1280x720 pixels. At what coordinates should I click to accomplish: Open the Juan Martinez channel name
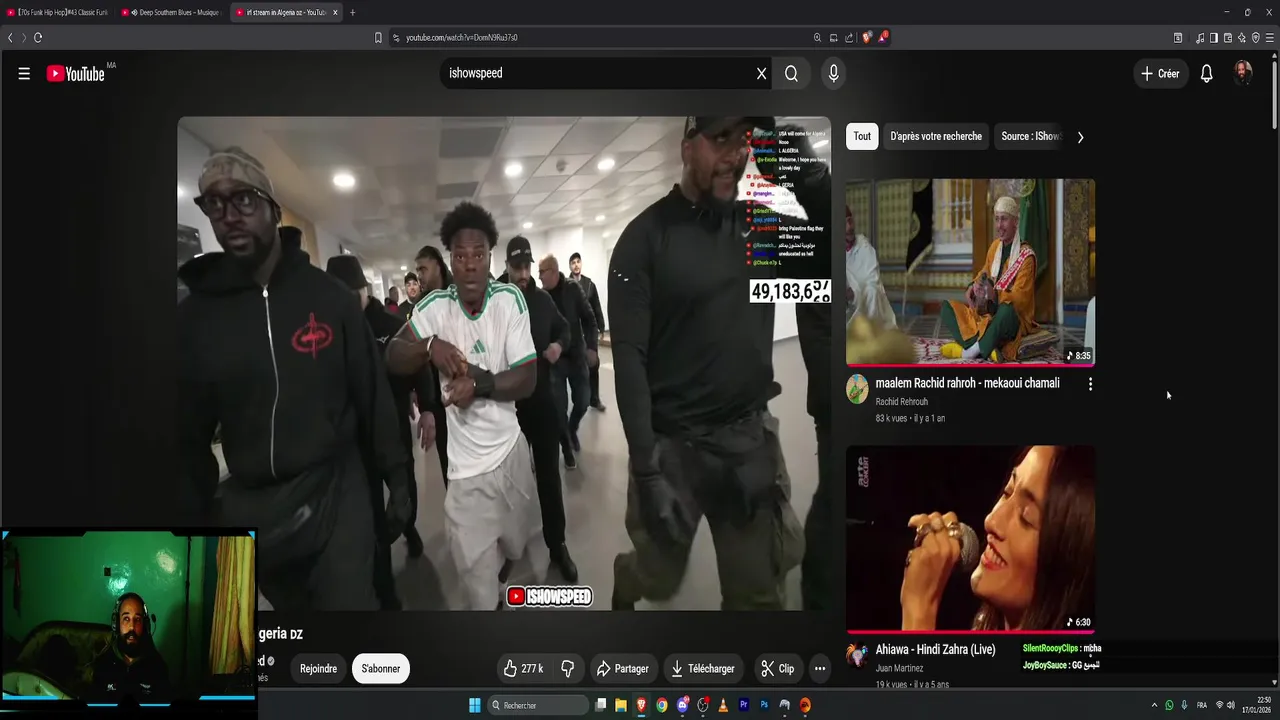pyautogui.click(x=899, y=668)
